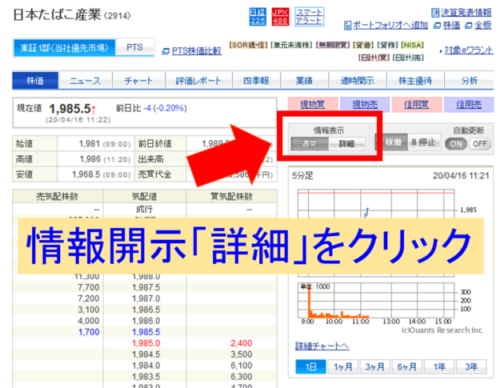
Task: Open 適時開示 tab
Action: point(357,81)
